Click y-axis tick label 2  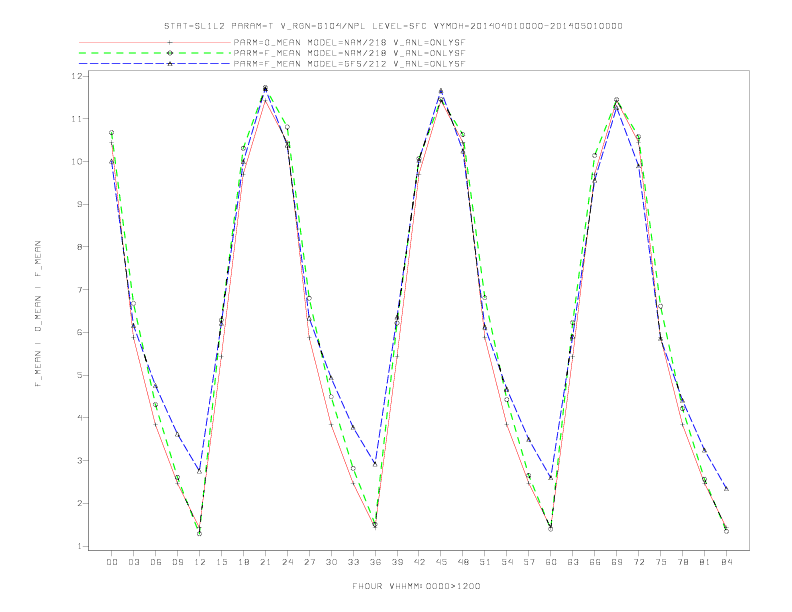click(x=79, y=503)
